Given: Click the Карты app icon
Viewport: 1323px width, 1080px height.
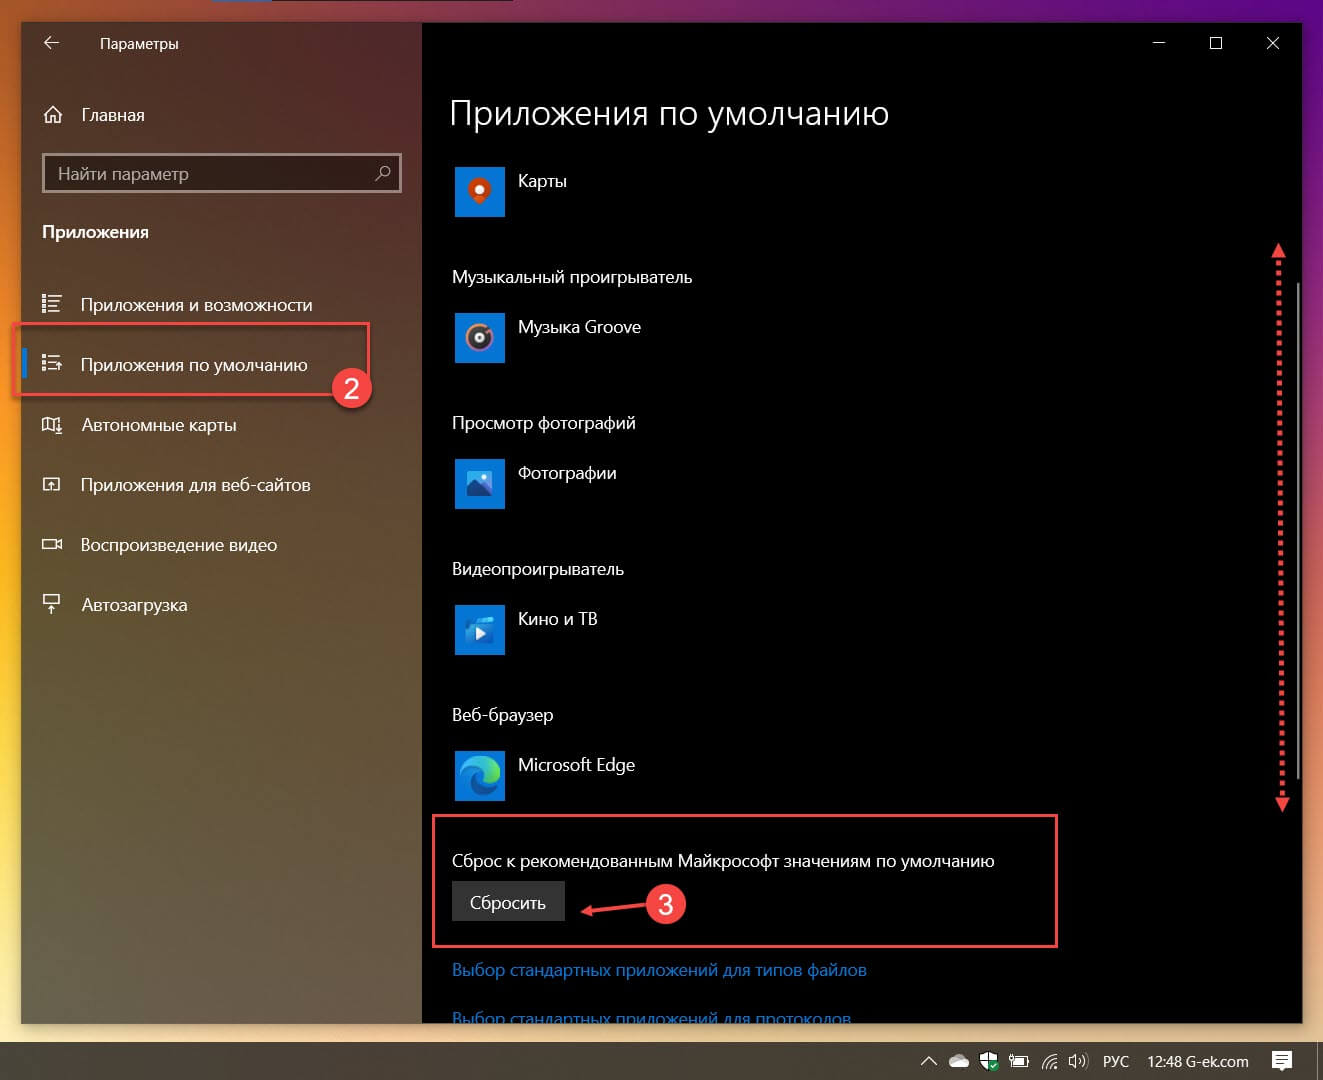Looking at the screenshot, I should [480, 192].
